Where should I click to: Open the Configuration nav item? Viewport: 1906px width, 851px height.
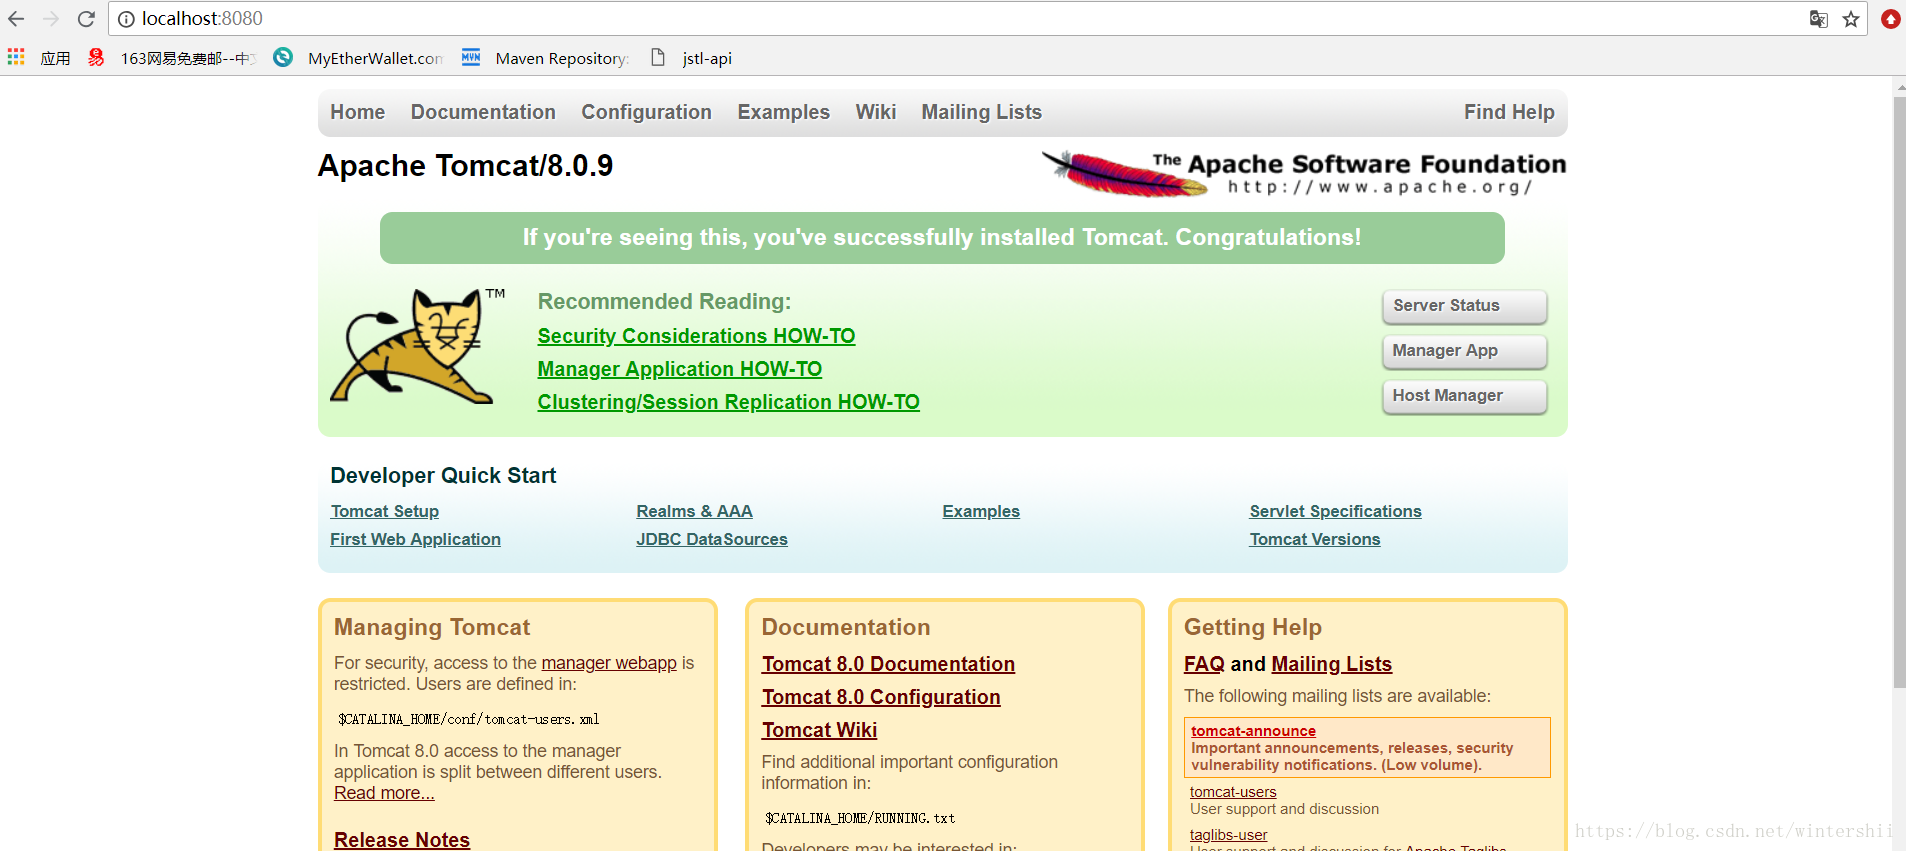(647, 112)
